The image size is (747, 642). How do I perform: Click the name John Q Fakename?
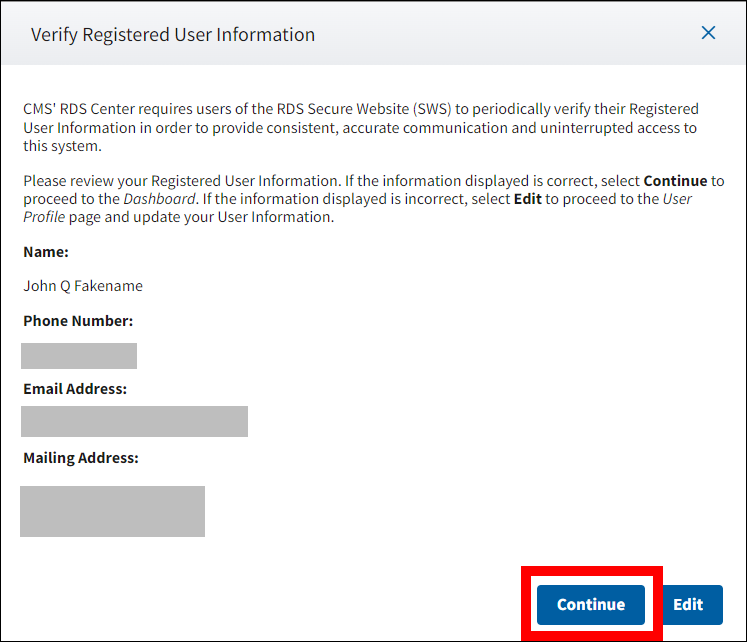tap(83, 286)
